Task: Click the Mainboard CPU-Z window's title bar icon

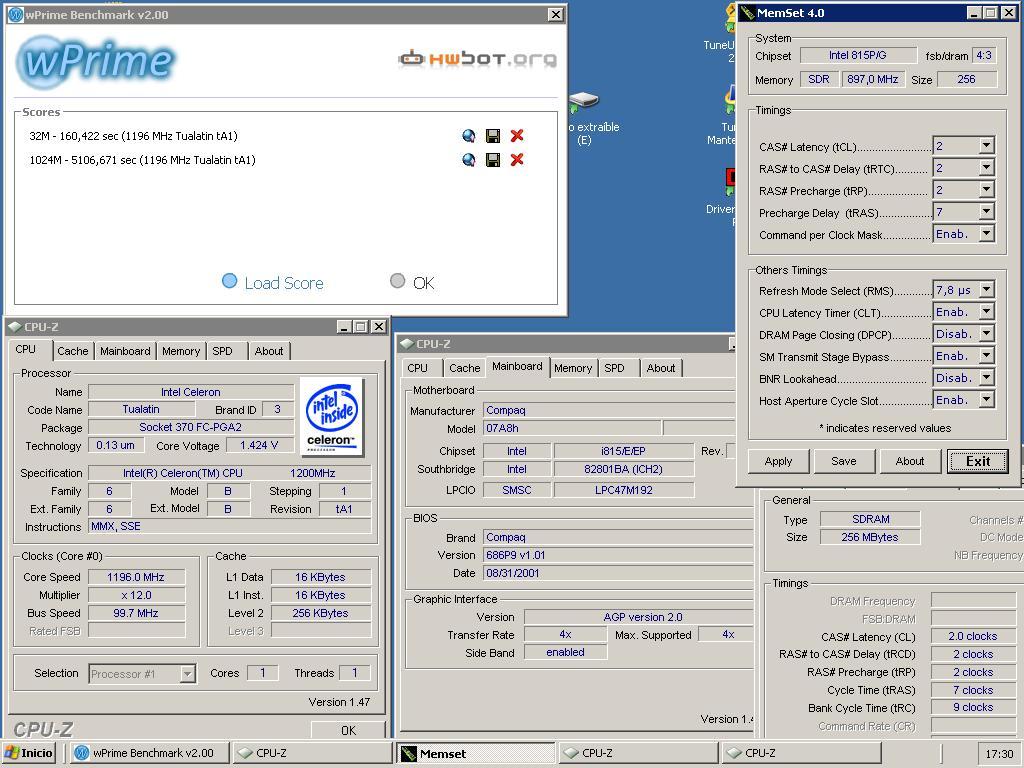Action: click(x=406, y=344)
